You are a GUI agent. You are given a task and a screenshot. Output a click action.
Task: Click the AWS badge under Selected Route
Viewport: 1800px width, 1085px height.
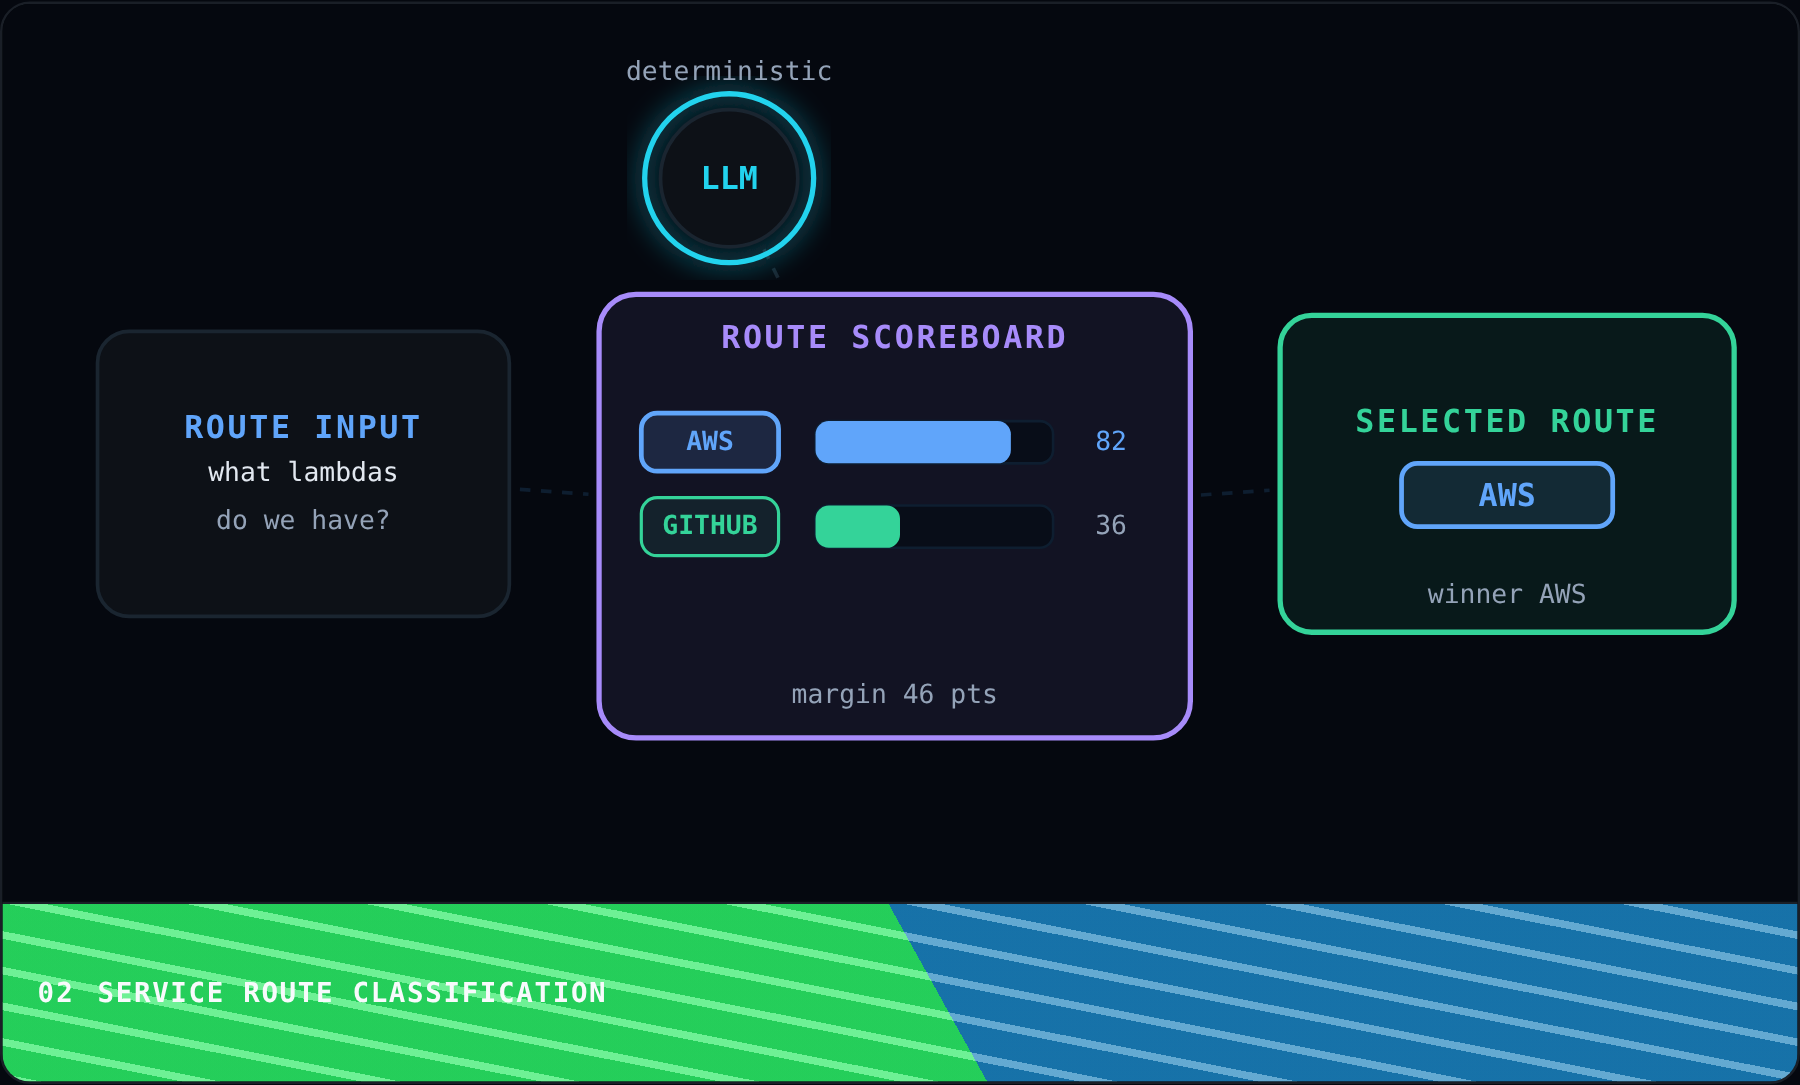[1507, 495]
